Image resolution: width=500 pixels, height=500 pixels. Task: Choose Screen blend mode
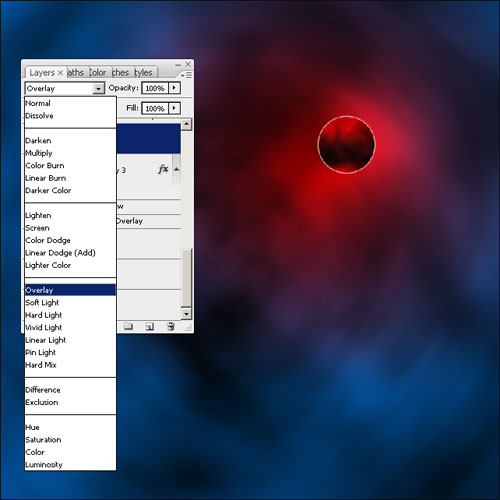pyautogui.click(x=70, y=228)
